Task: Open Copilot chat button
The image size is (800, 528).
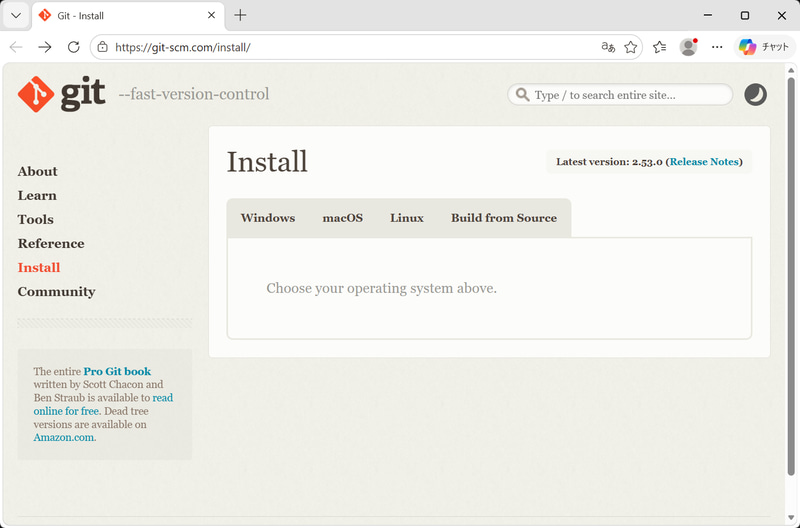Action: 764,47
